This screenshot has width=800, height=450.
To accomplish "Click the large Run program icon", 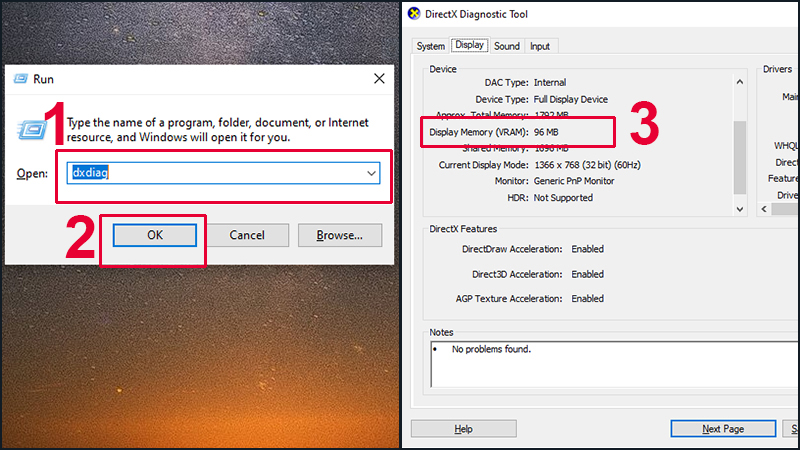I will coord(32,130).
